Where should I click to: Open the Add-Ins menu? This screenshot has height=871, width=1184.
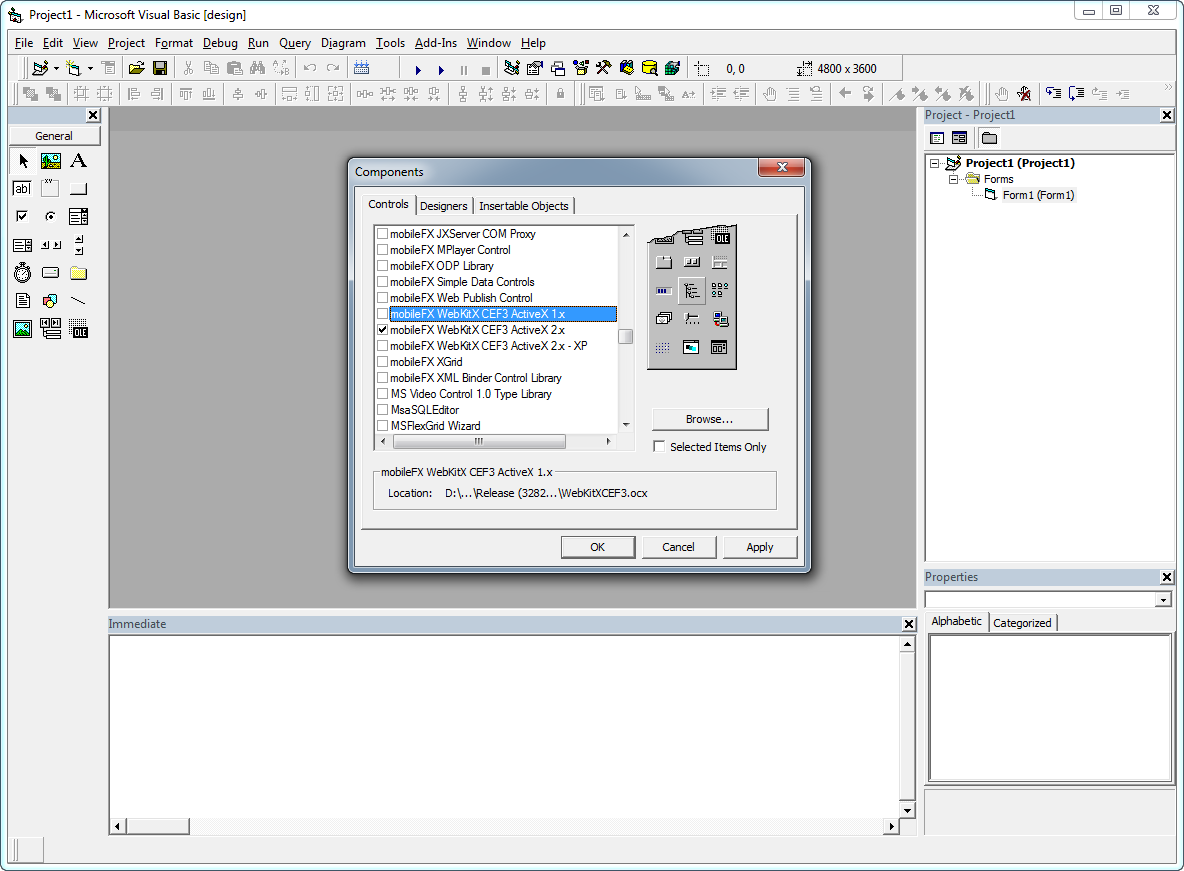coord(436,43)
